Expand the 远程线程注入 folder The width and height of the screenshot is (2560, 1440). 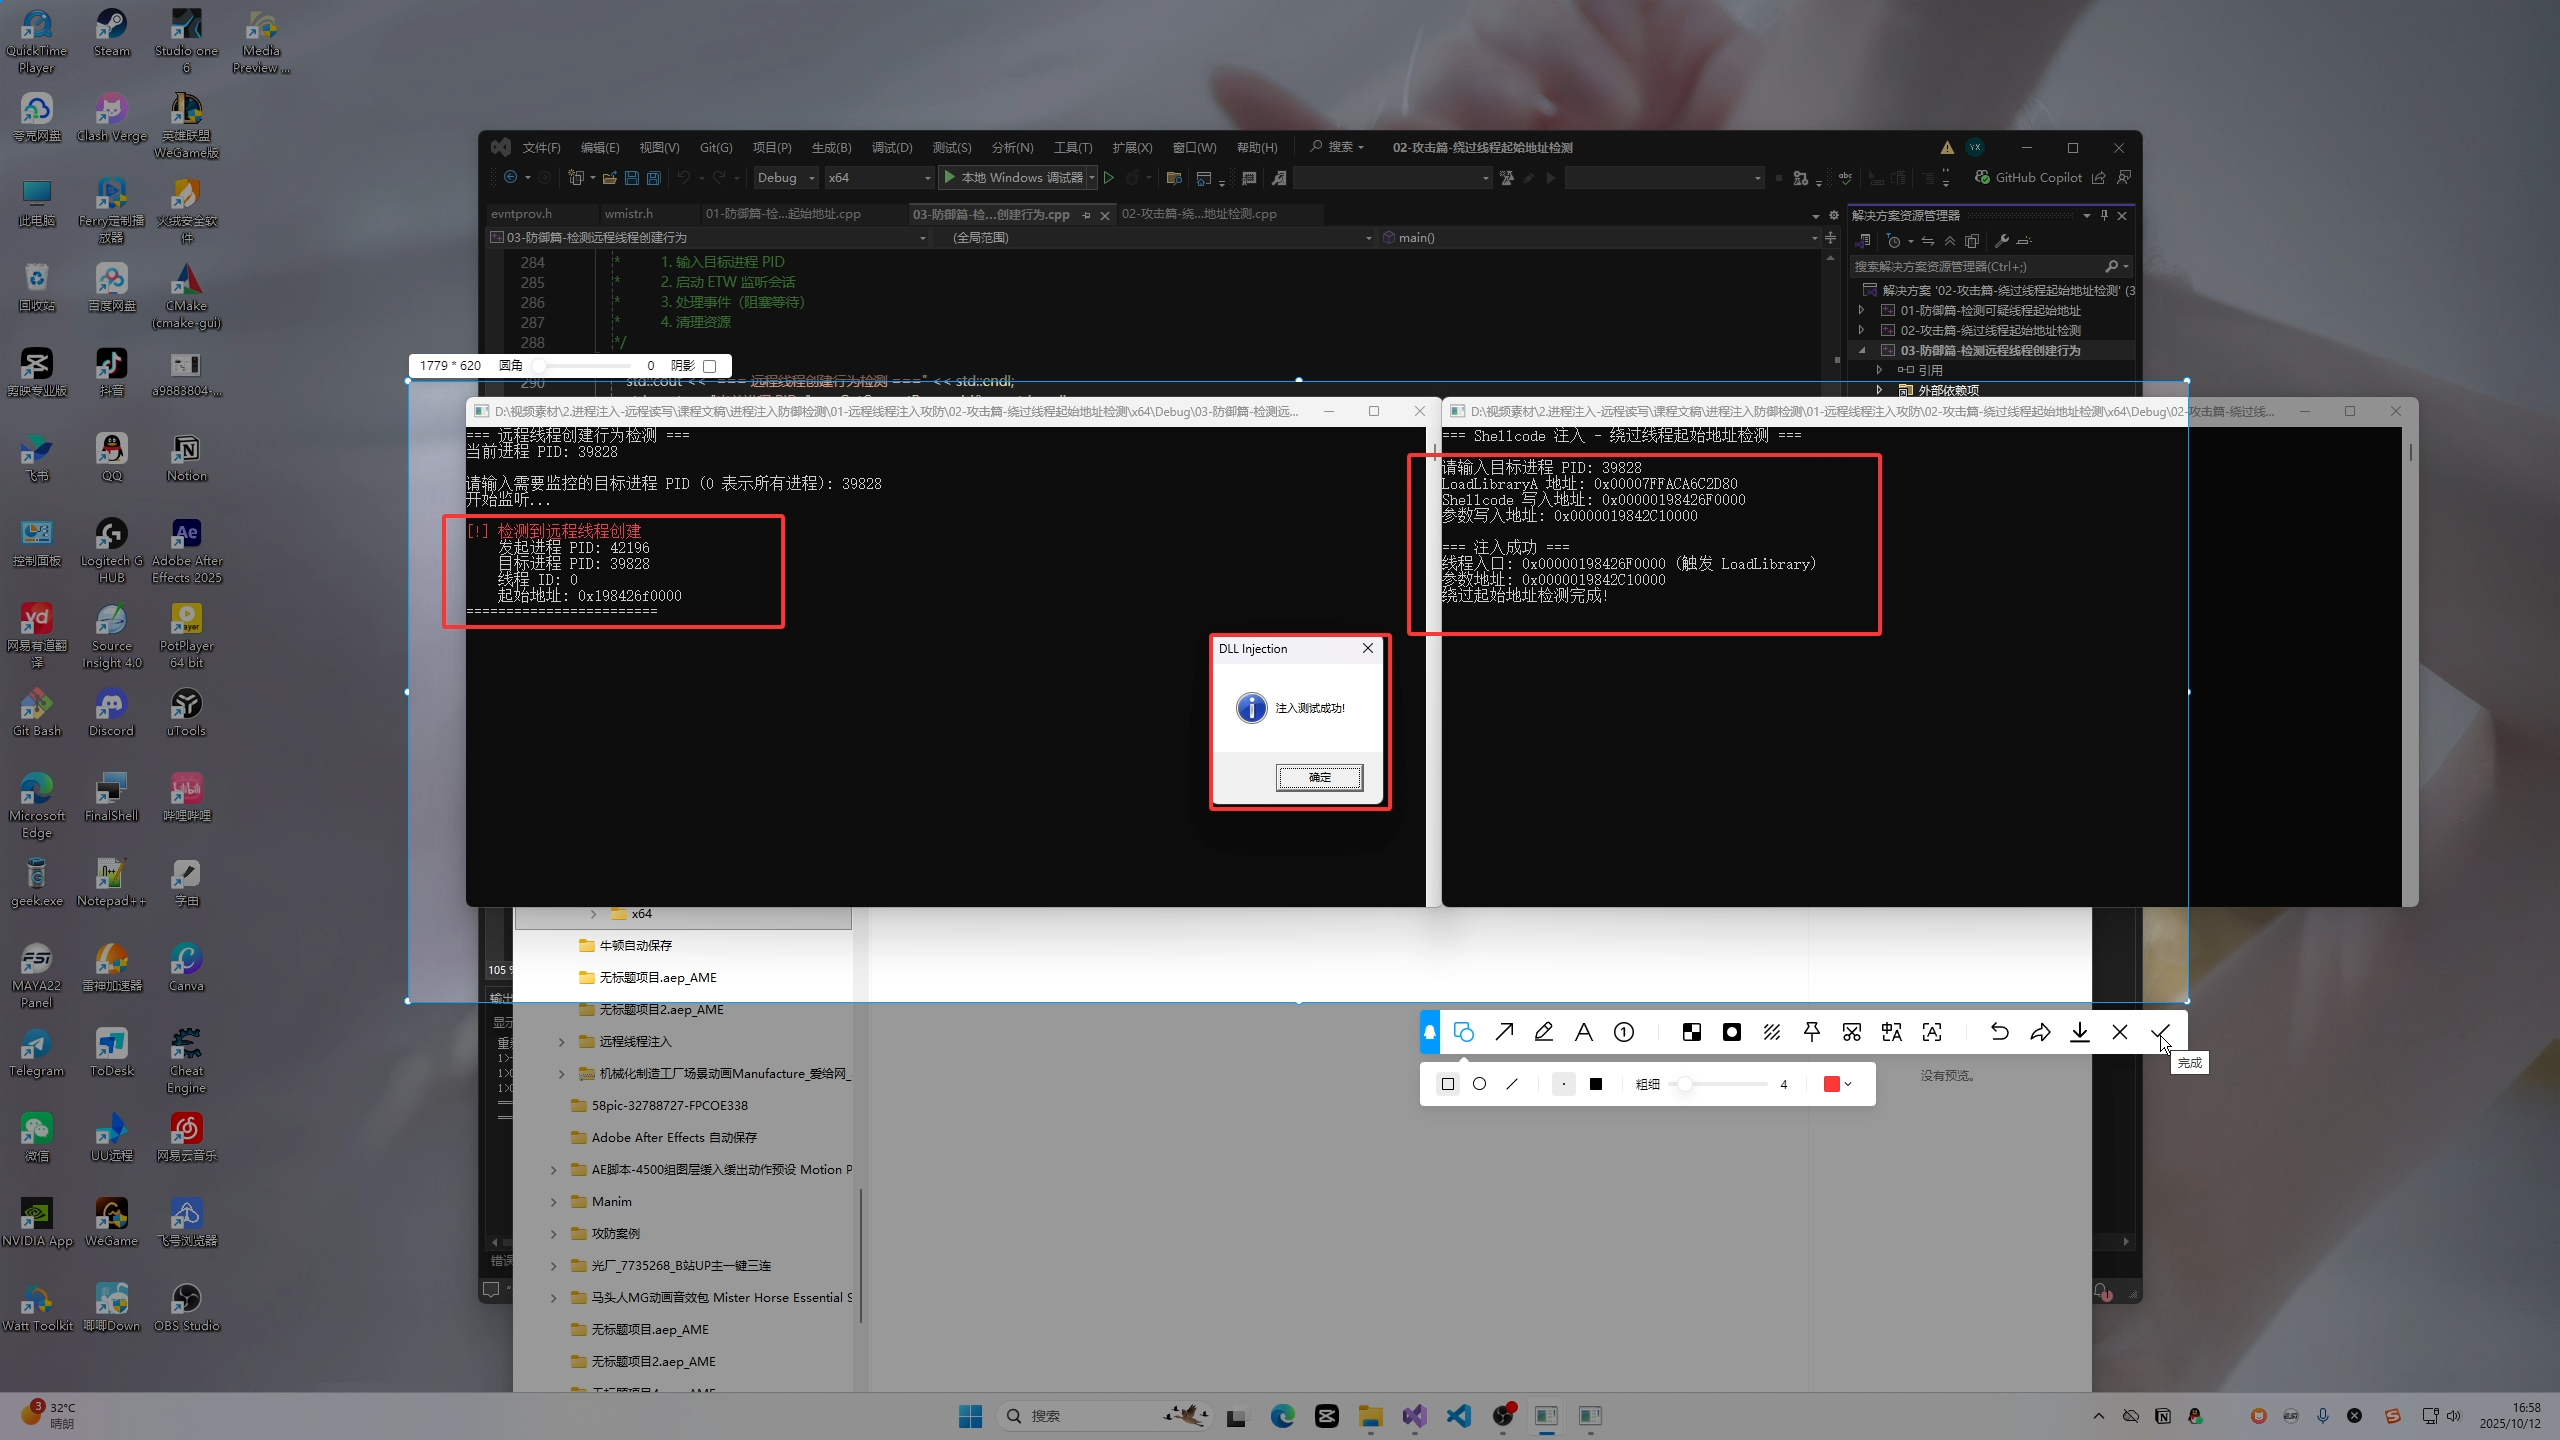point(562,1042)
